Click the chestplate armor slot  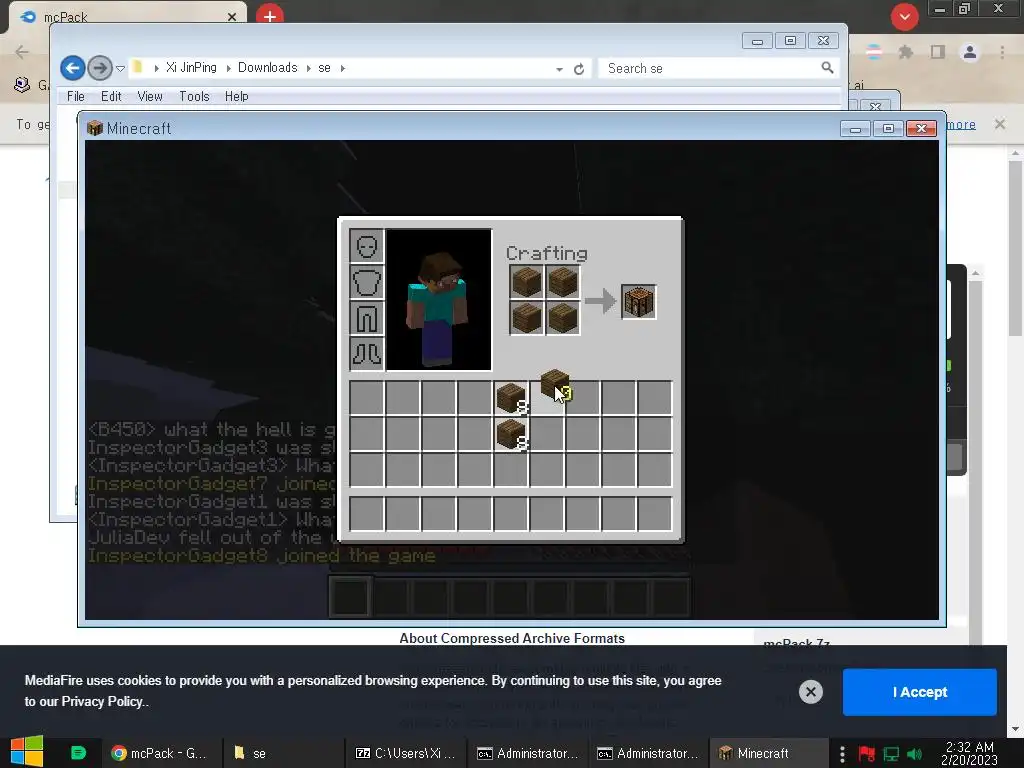pyautogui.click(x=367, y=282)
